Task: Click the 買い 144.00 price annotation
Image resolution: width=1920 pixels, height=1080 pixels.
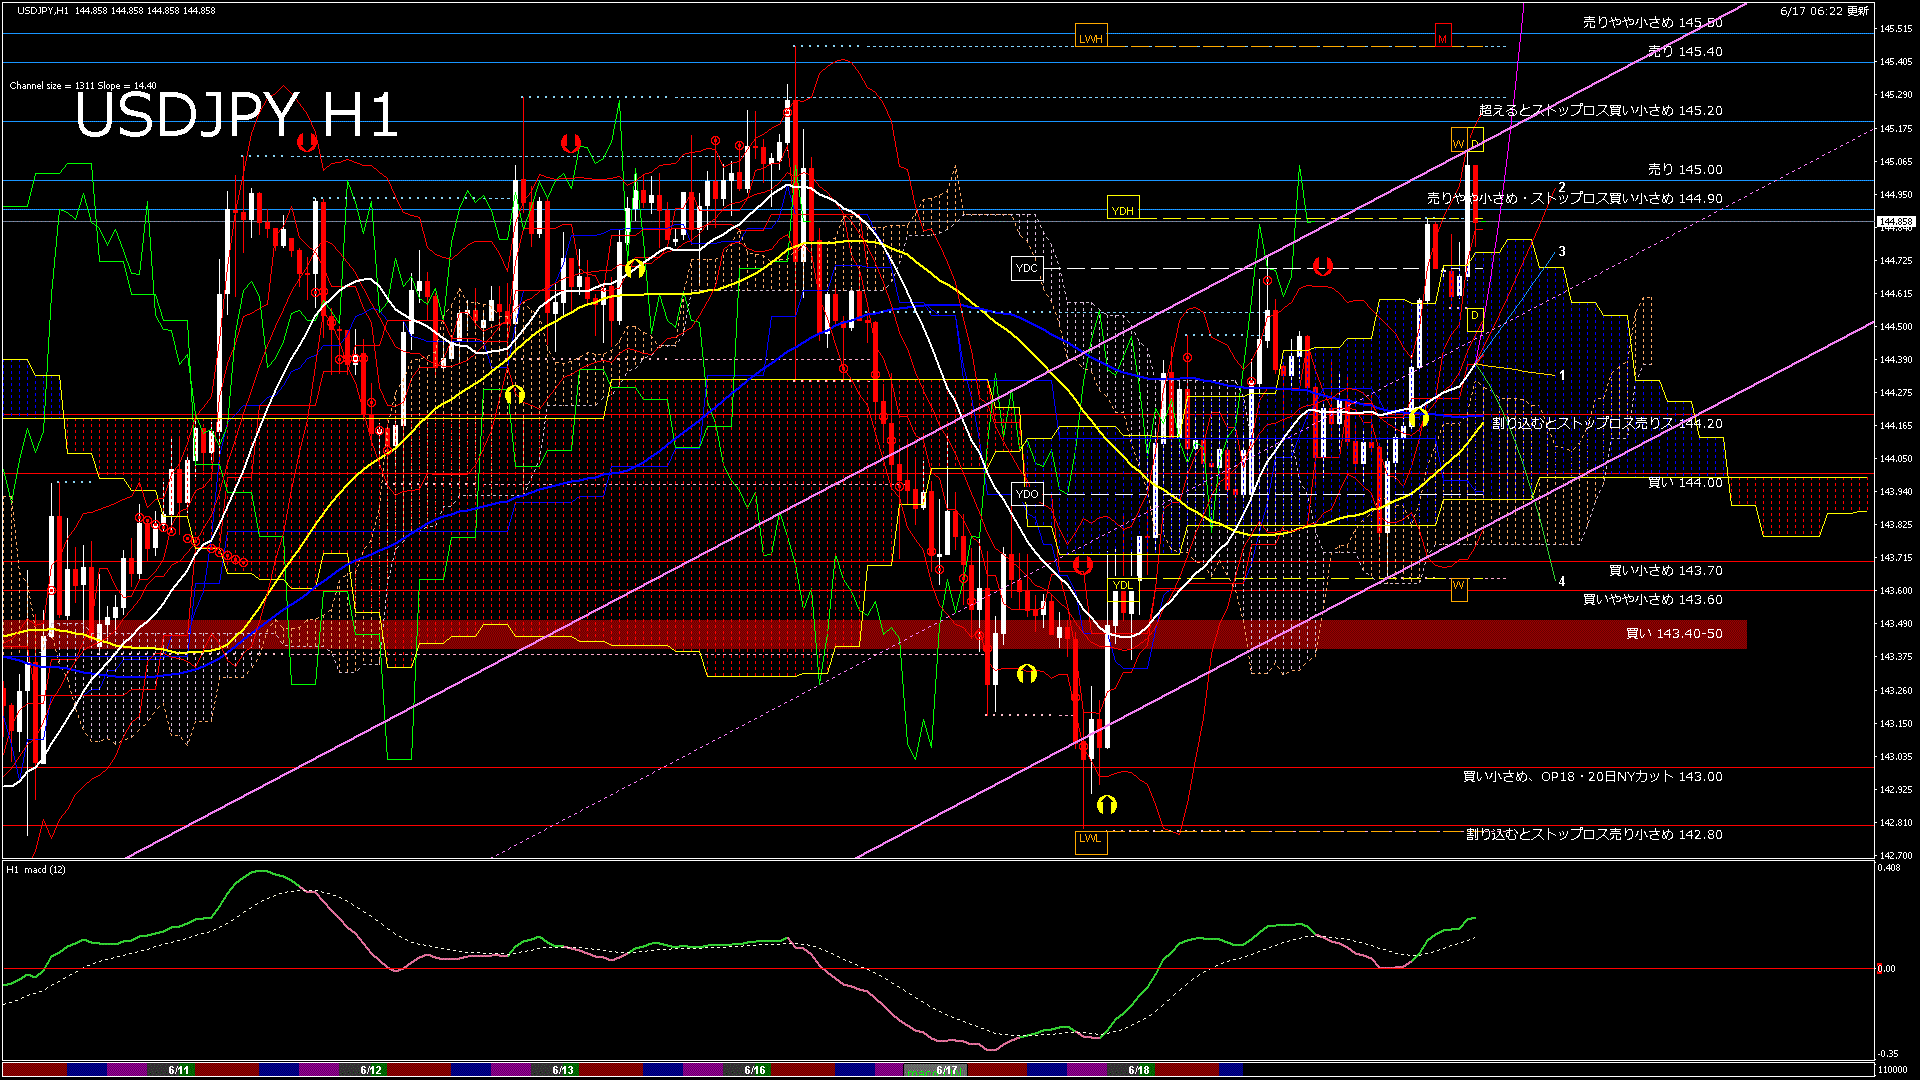Action: 1685,483
